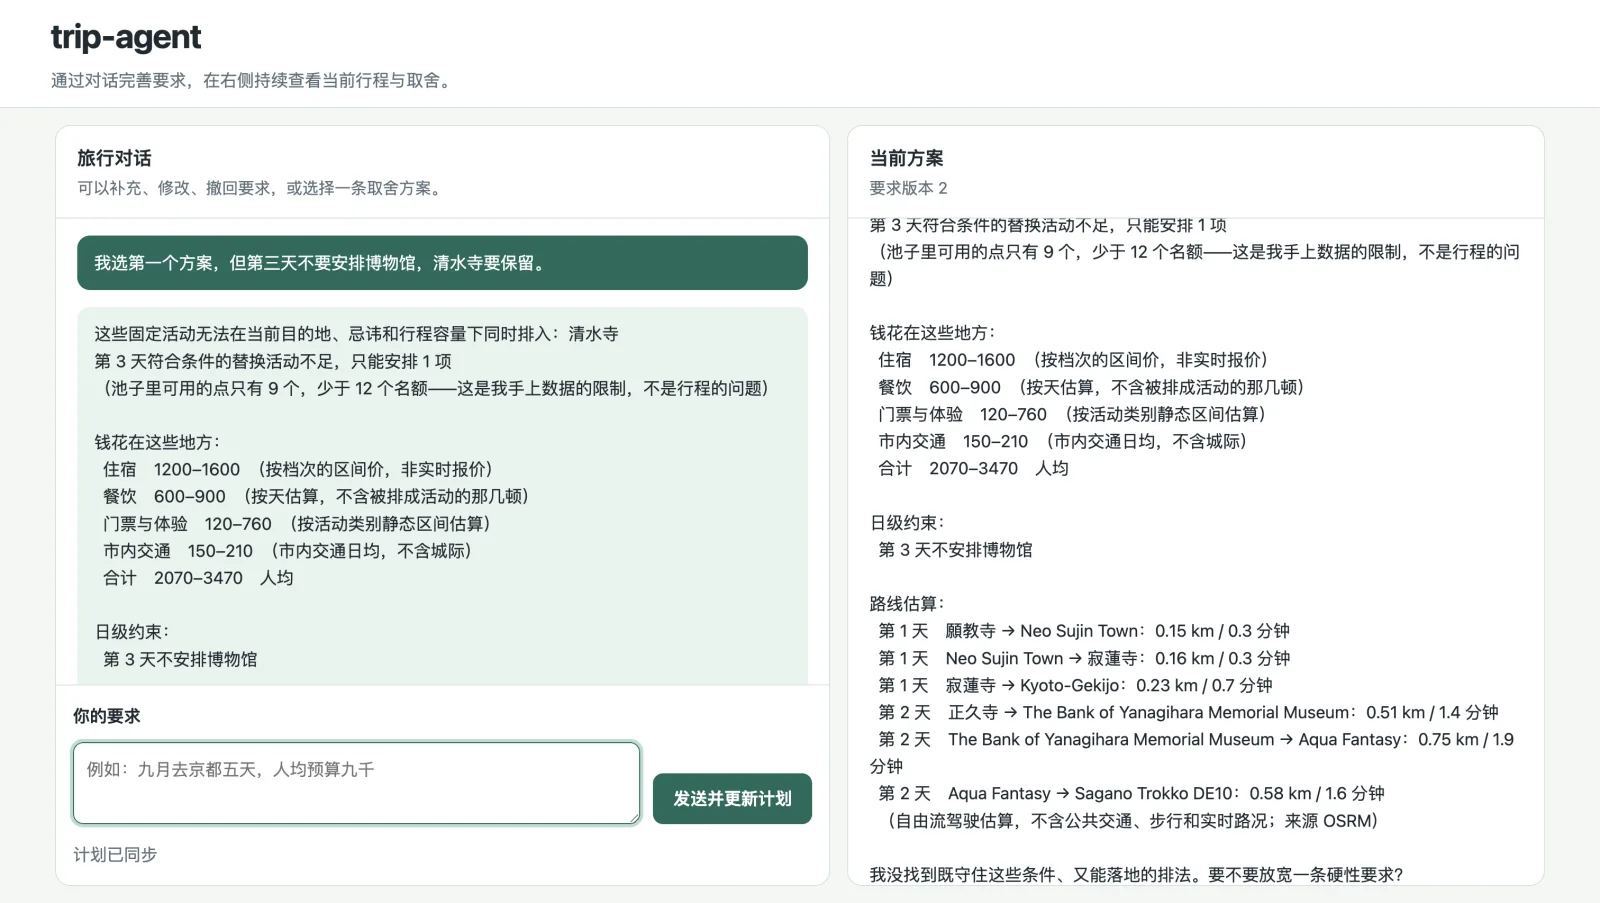Click 合计 2070–3470 line in 当前方案 panel

[973, 467]
